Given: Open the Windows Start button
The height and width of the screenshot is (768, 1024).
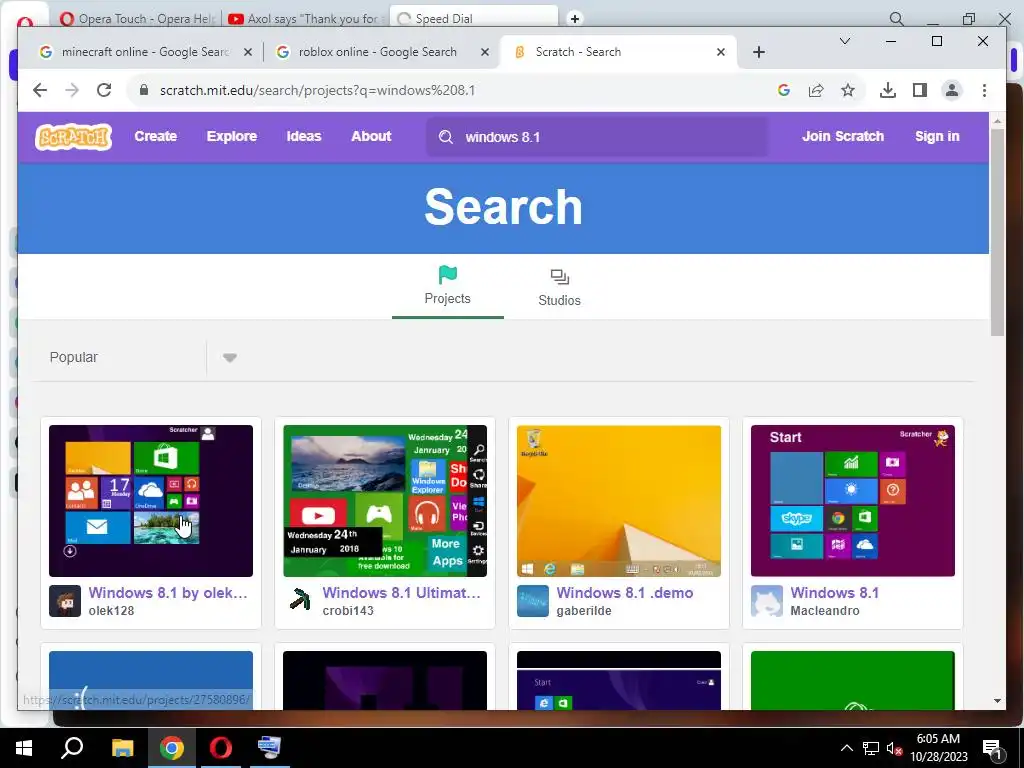Looking at the screenshot, I should tap(24, 748).
